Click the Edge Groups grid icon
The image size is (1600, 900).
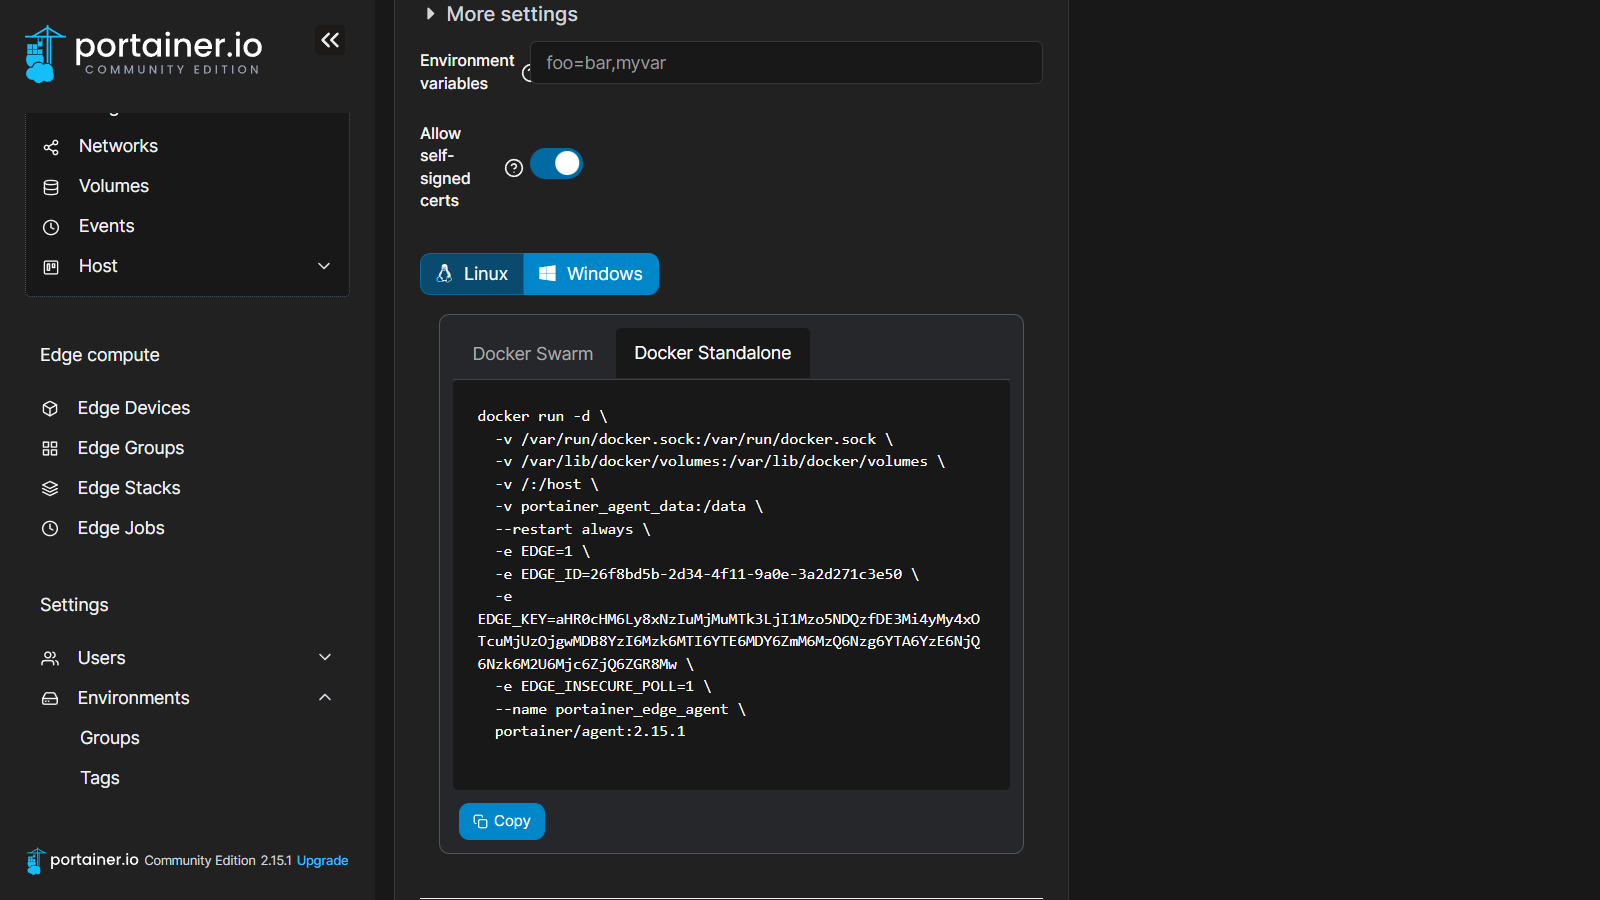[x=50, y=448]
